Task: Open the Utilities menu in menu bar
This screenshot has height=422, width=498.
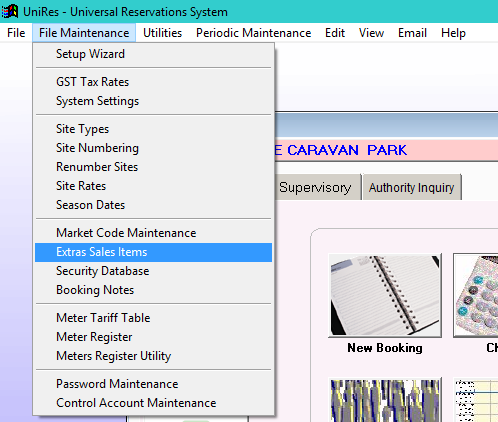Action: (163, 33)
